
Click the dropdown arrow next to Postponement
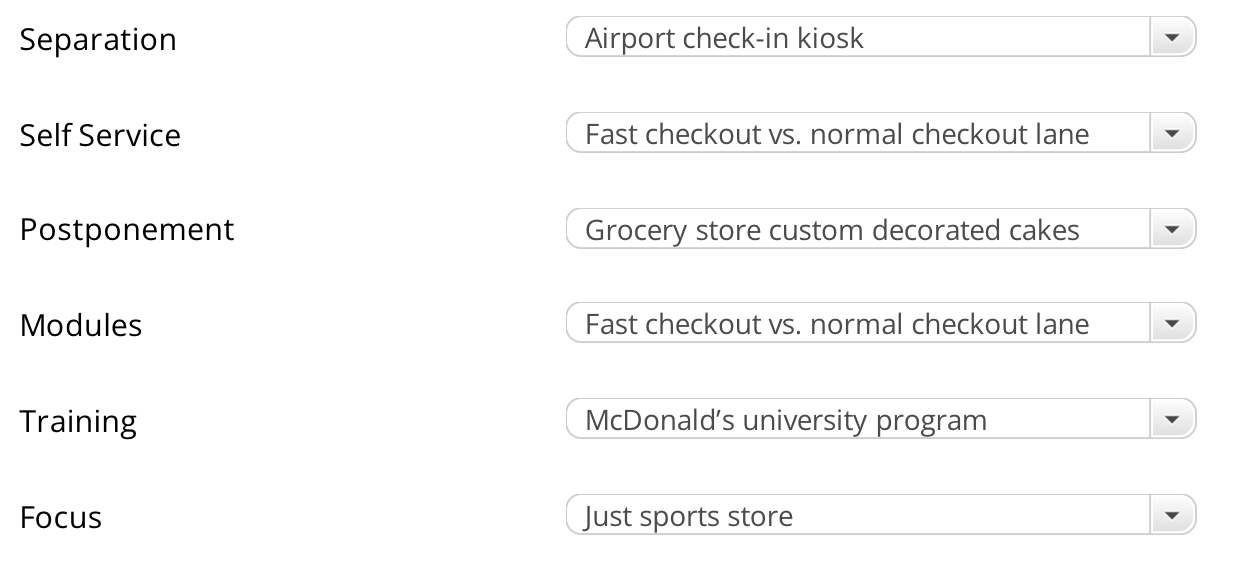[x=1172, y=228]
